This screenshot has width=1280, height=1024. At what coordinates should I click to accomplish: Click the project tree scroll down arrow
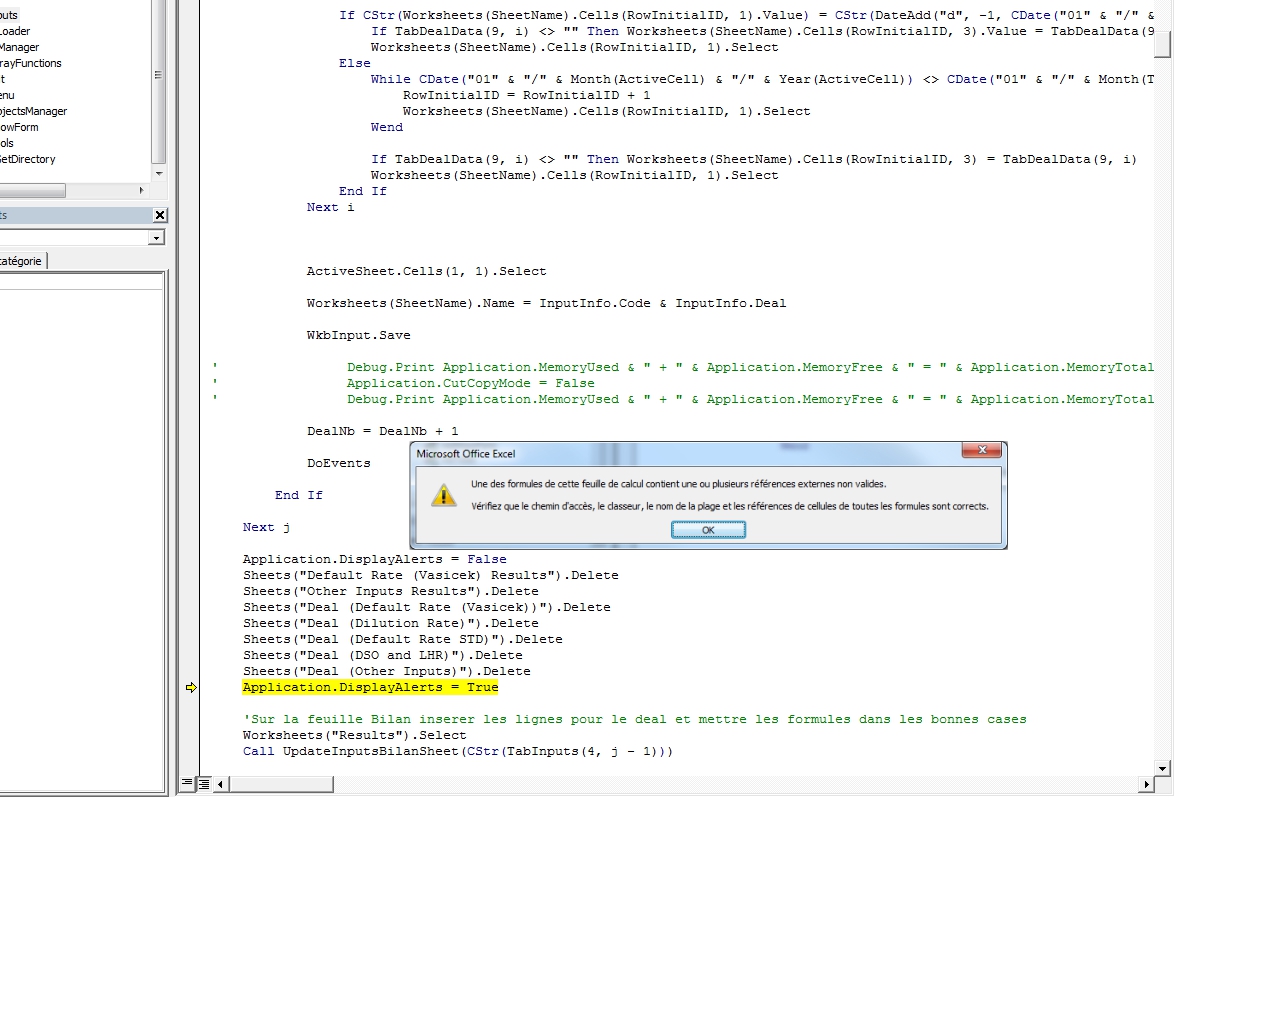point(159,174)
